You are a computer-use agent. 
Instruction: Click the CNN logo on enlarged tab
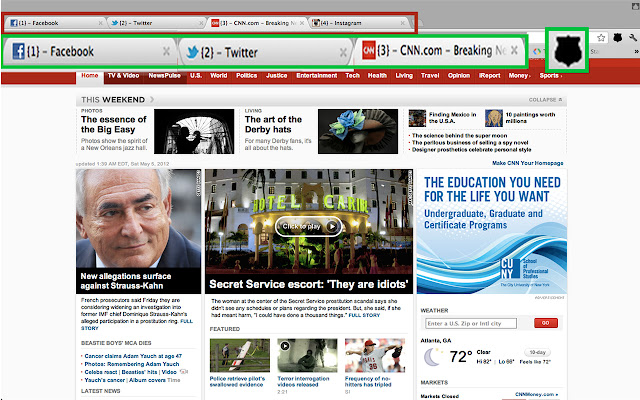[x=368, y=51]
